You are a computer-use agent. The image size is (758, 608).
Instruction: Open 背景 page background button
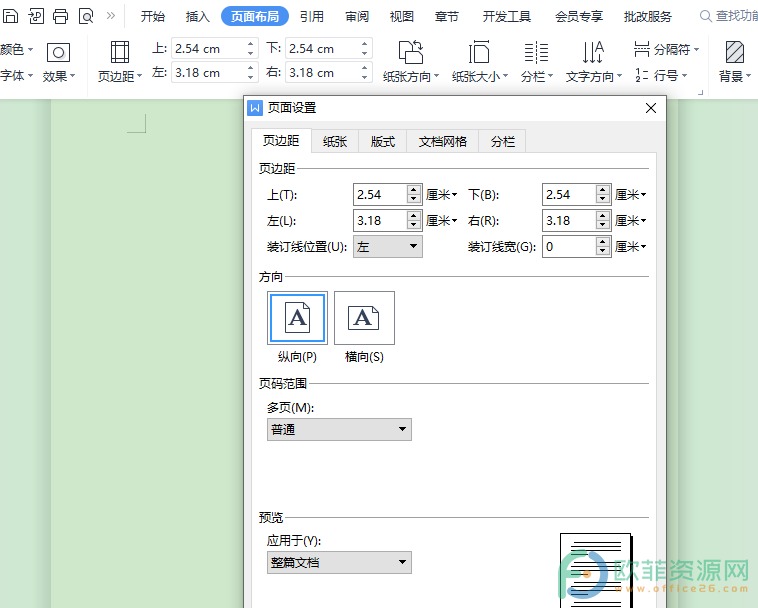pyautogui.click(x=734, y=63)
